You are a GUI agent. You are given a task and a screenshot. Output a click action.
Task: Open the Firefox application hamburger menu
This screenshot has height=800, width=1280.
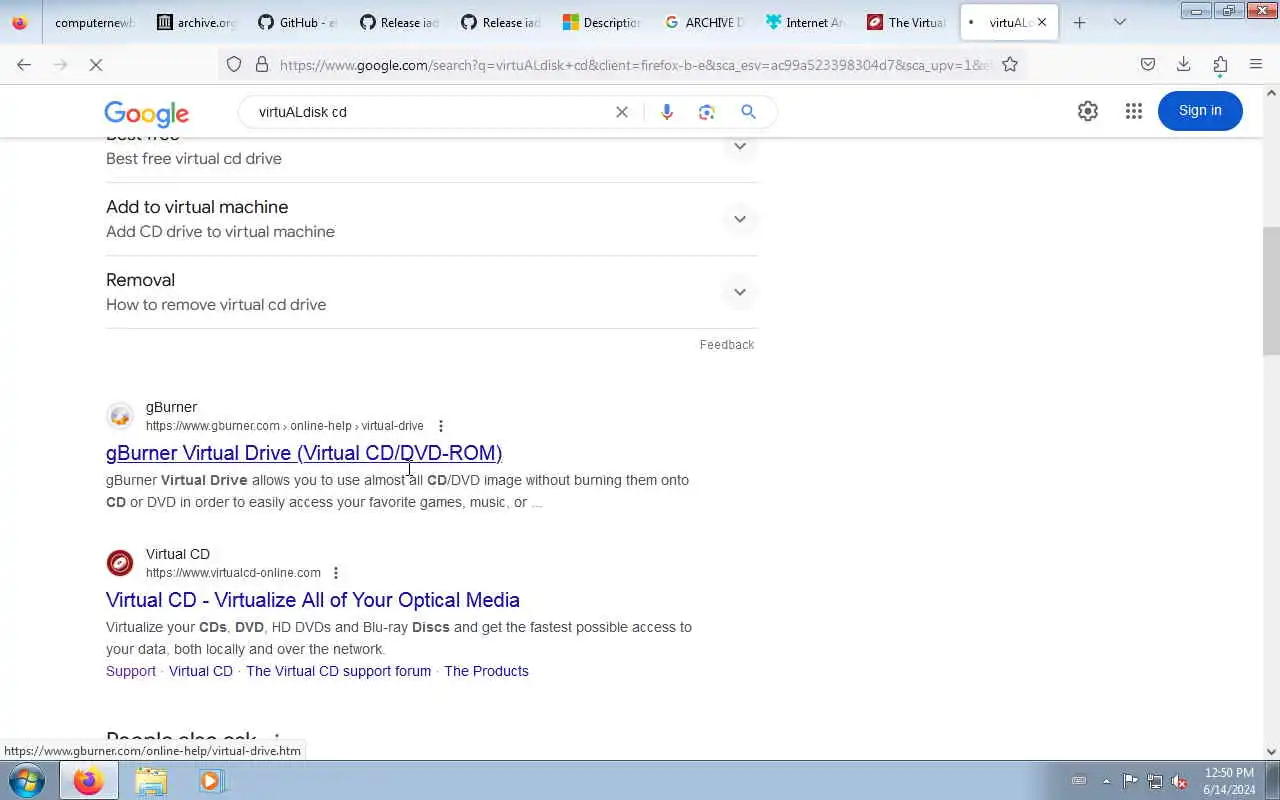pos(1256,64)
